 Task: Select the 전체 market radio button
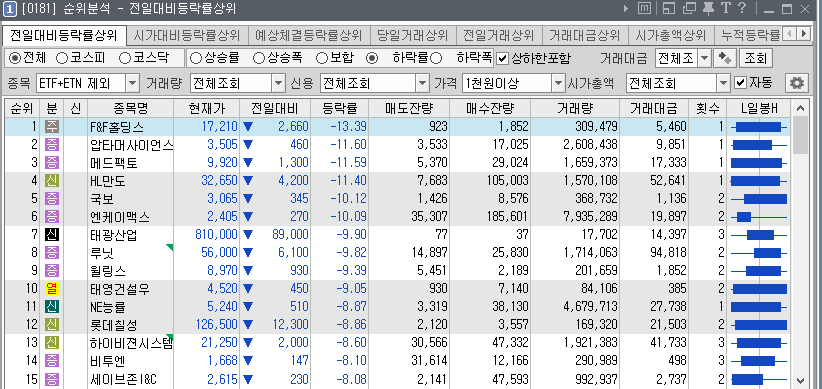pos(15,58)
